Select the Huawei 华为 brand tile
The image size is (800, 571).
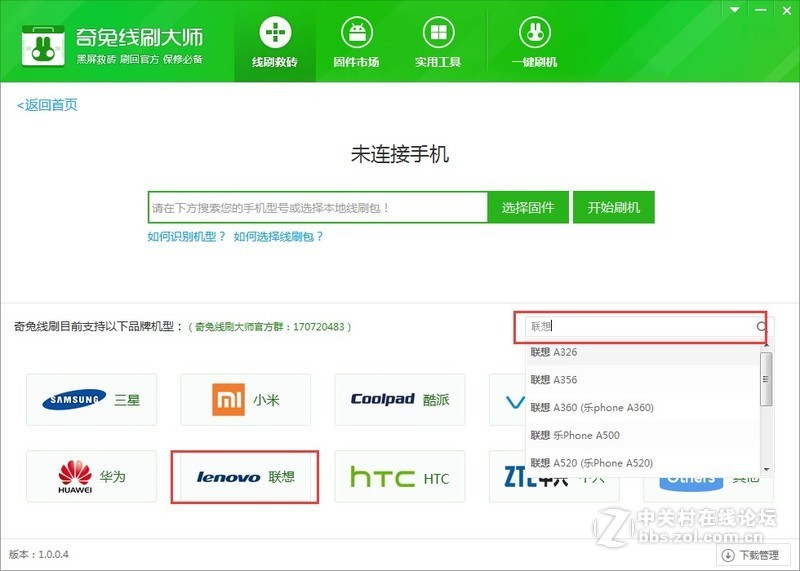coord(91,477)
